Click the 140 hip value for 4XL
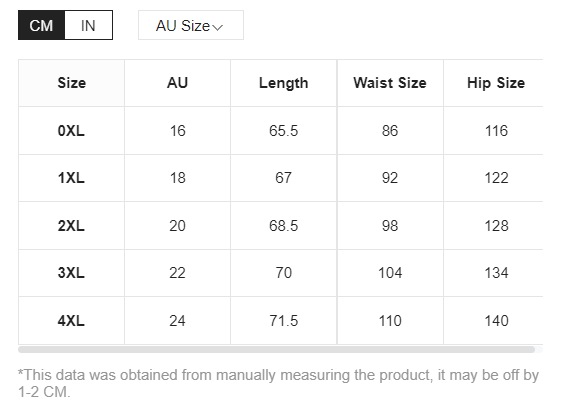The width and height of the screenshot is (562, 406). click(x=496, y=320)
